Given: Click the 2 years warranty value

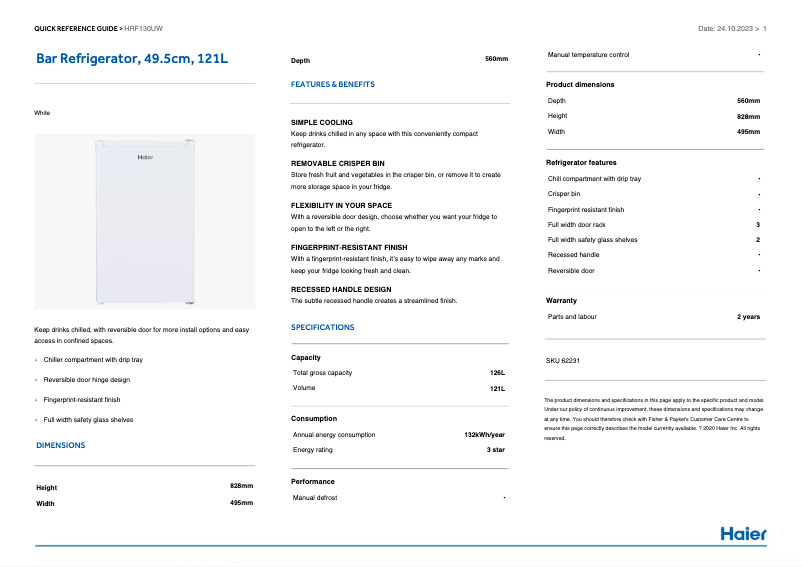Looking at the screenshot, I should [x=748, y=317].
